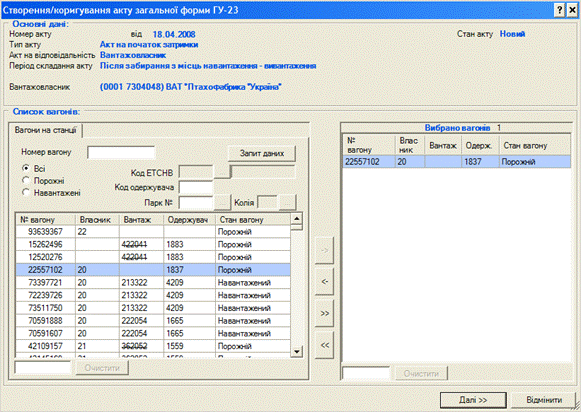The width and height of the screenshot is (581, 412).
Task: Click the wagon list scroll-down arrow
Action: (296, 351)
